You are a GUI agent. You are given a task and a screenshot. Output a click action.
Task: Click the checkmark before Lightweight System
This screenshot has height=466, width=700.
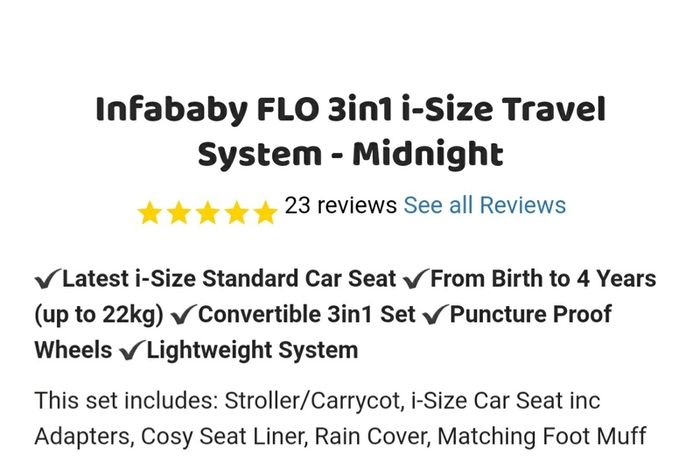[x=132, y=351]
